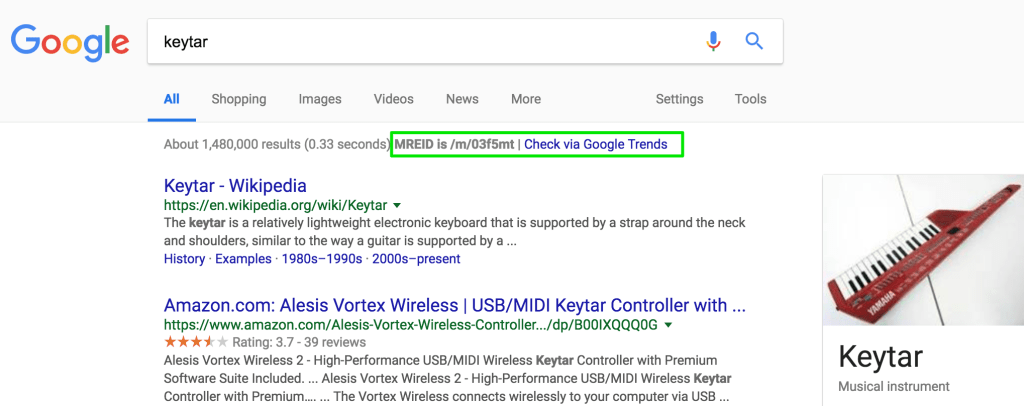Start voice search with microphone icon

tap(713, 41)
